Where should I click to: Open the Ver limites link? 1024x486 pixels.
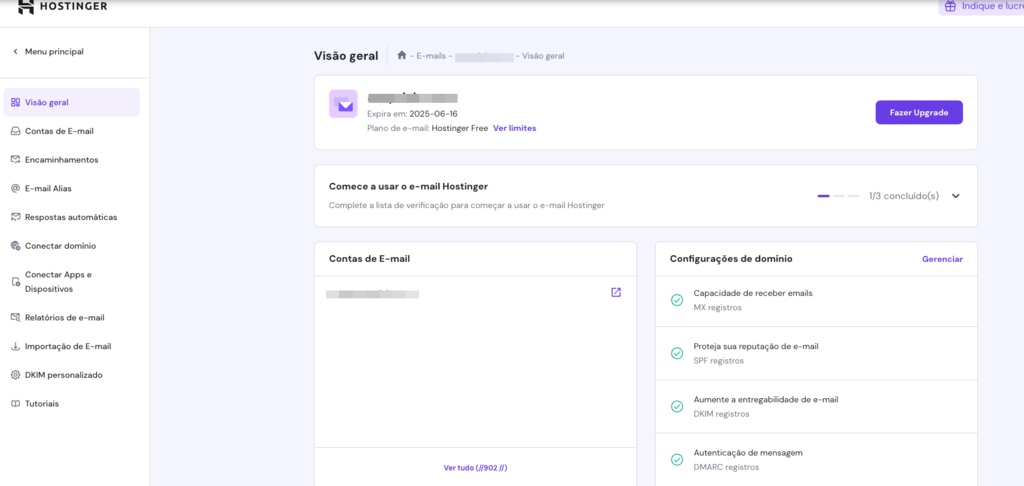515,129
